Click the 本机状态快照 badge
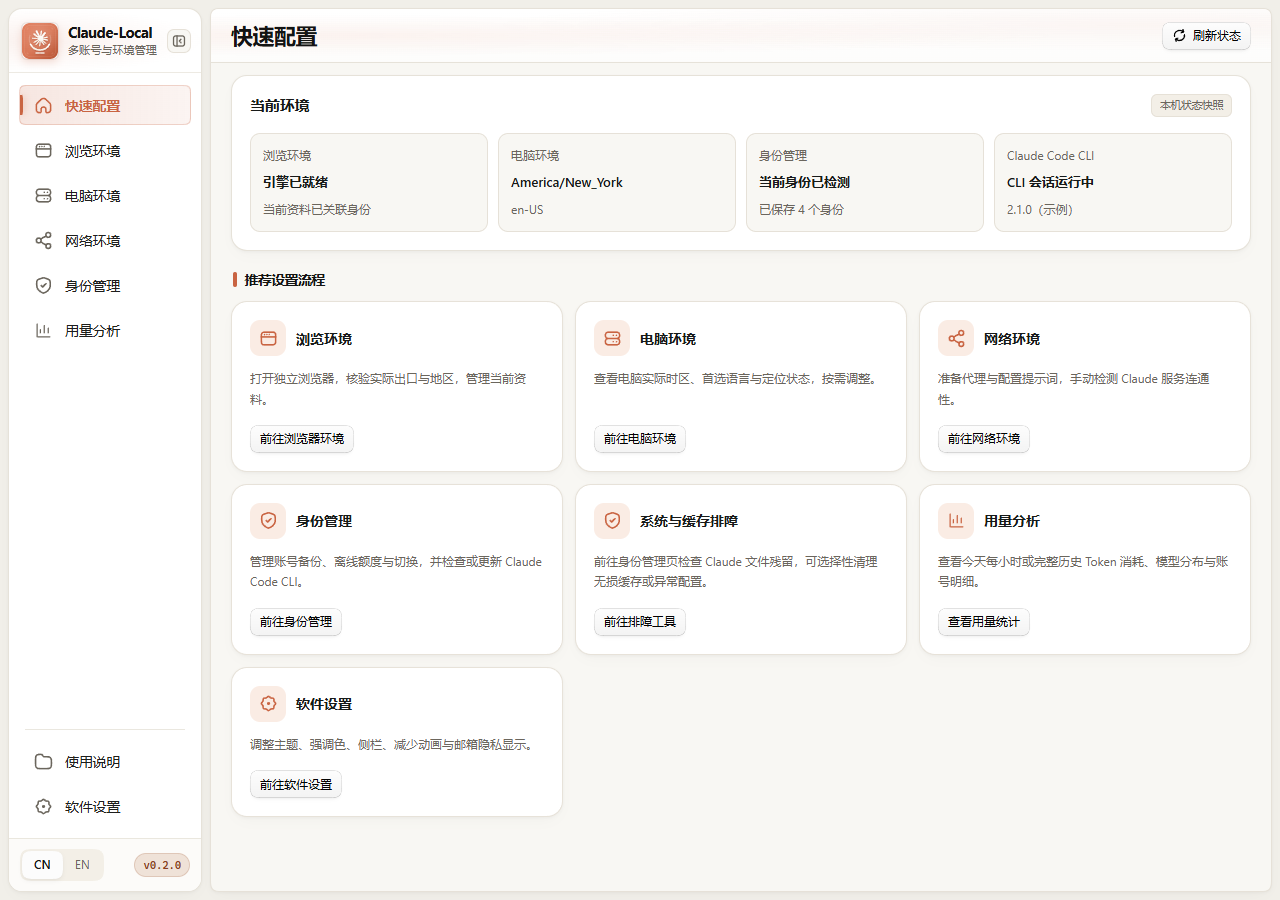Screen dimensions: 1280x900 [1191, 106]
